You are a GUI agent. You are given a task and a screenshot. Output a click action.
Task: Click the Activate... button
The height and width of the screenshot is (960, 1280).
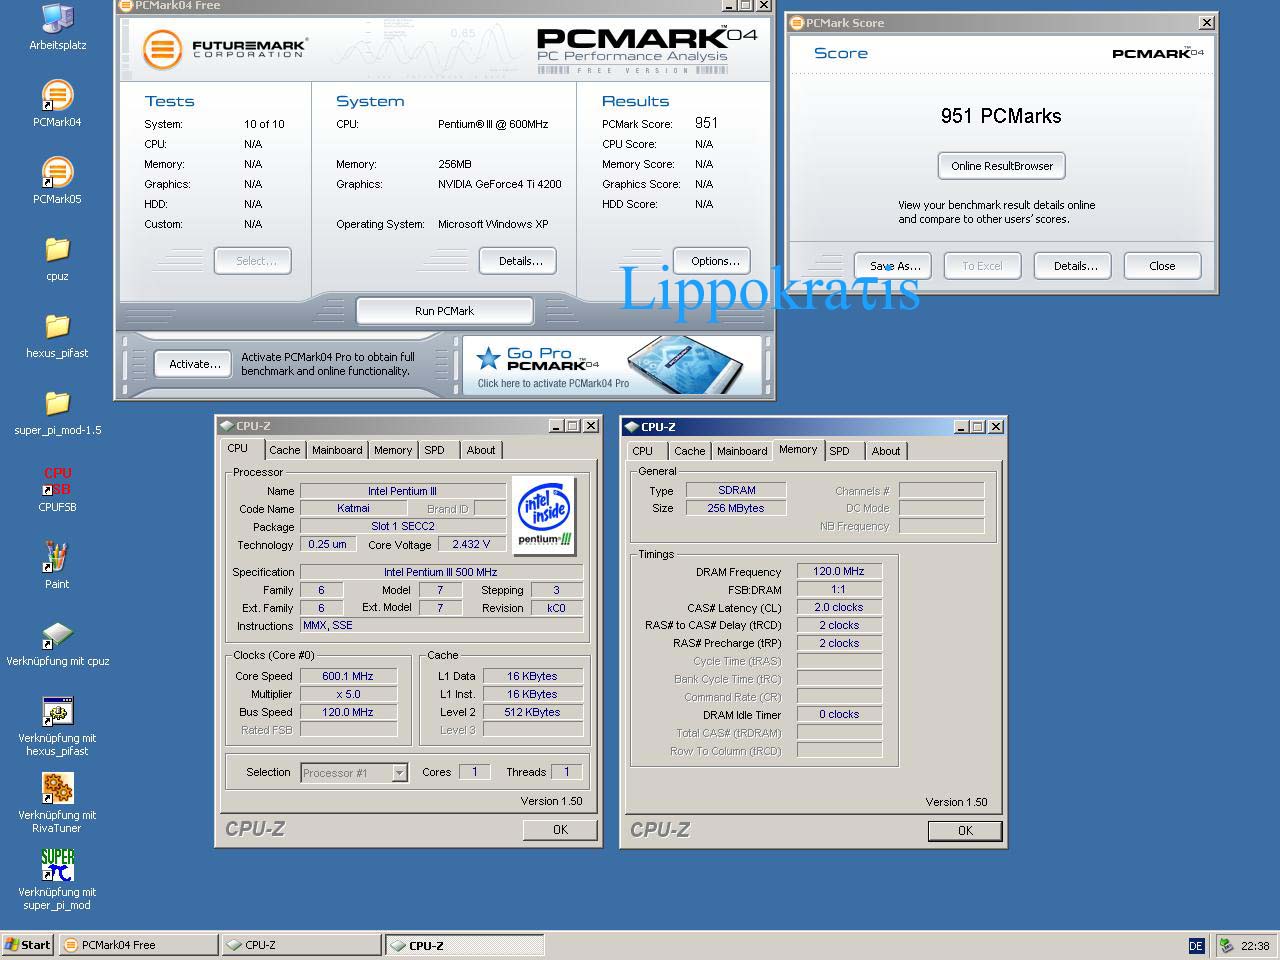click(194, 364)
